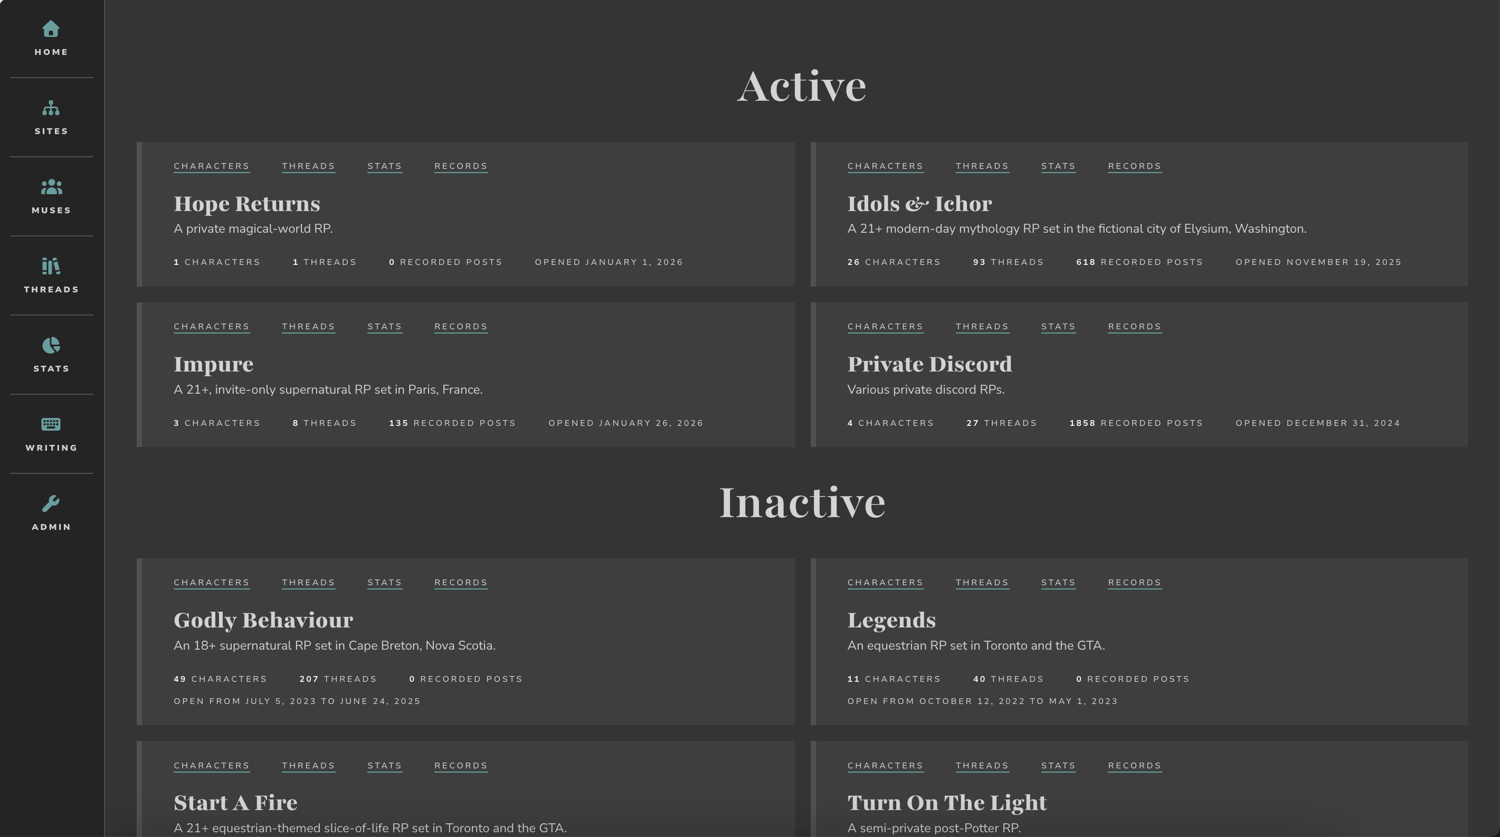View Stats link for Impure
Screen dimensions: 1500x837
tap(384, 327)
